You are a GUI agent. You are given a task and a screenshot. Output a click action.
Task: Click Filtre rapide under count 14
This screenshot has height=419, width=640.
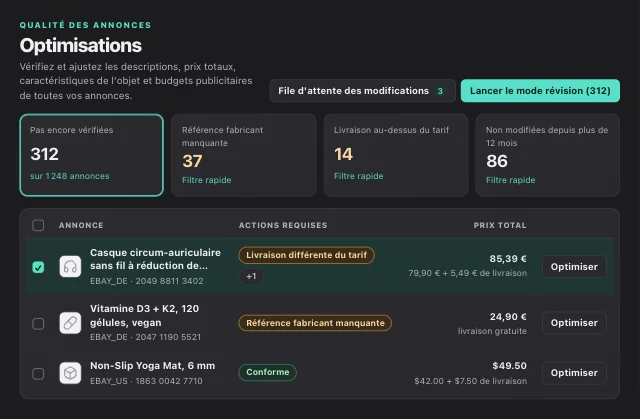[x=358, y=176]
